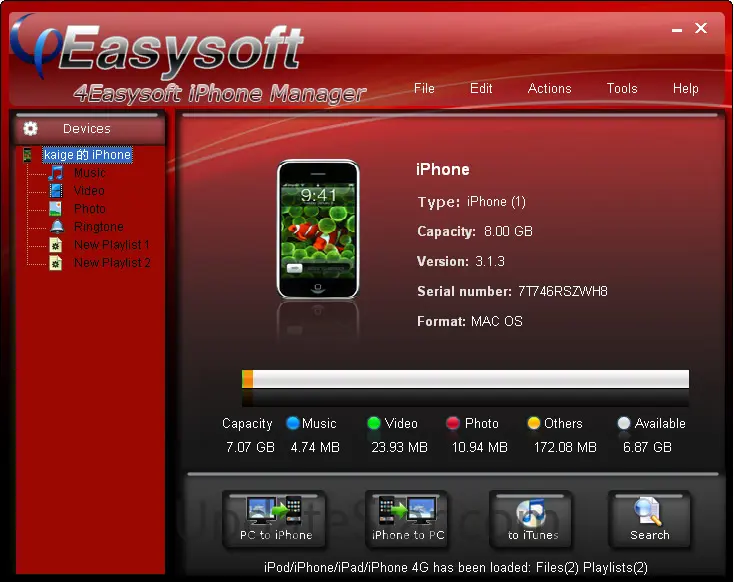Click the Devices panel header
Image resolution: width=734 pixels, height=582 pixels.
[89, 128]
